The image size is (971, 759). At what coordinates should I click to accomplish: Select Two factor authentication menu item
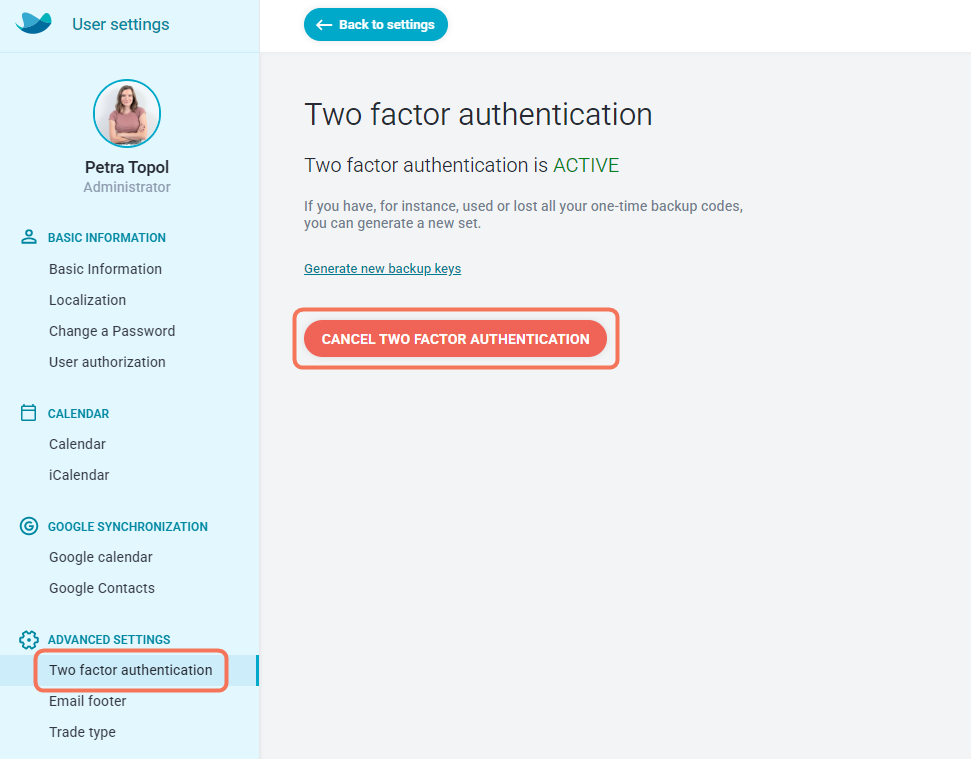[x=129, y=670]
